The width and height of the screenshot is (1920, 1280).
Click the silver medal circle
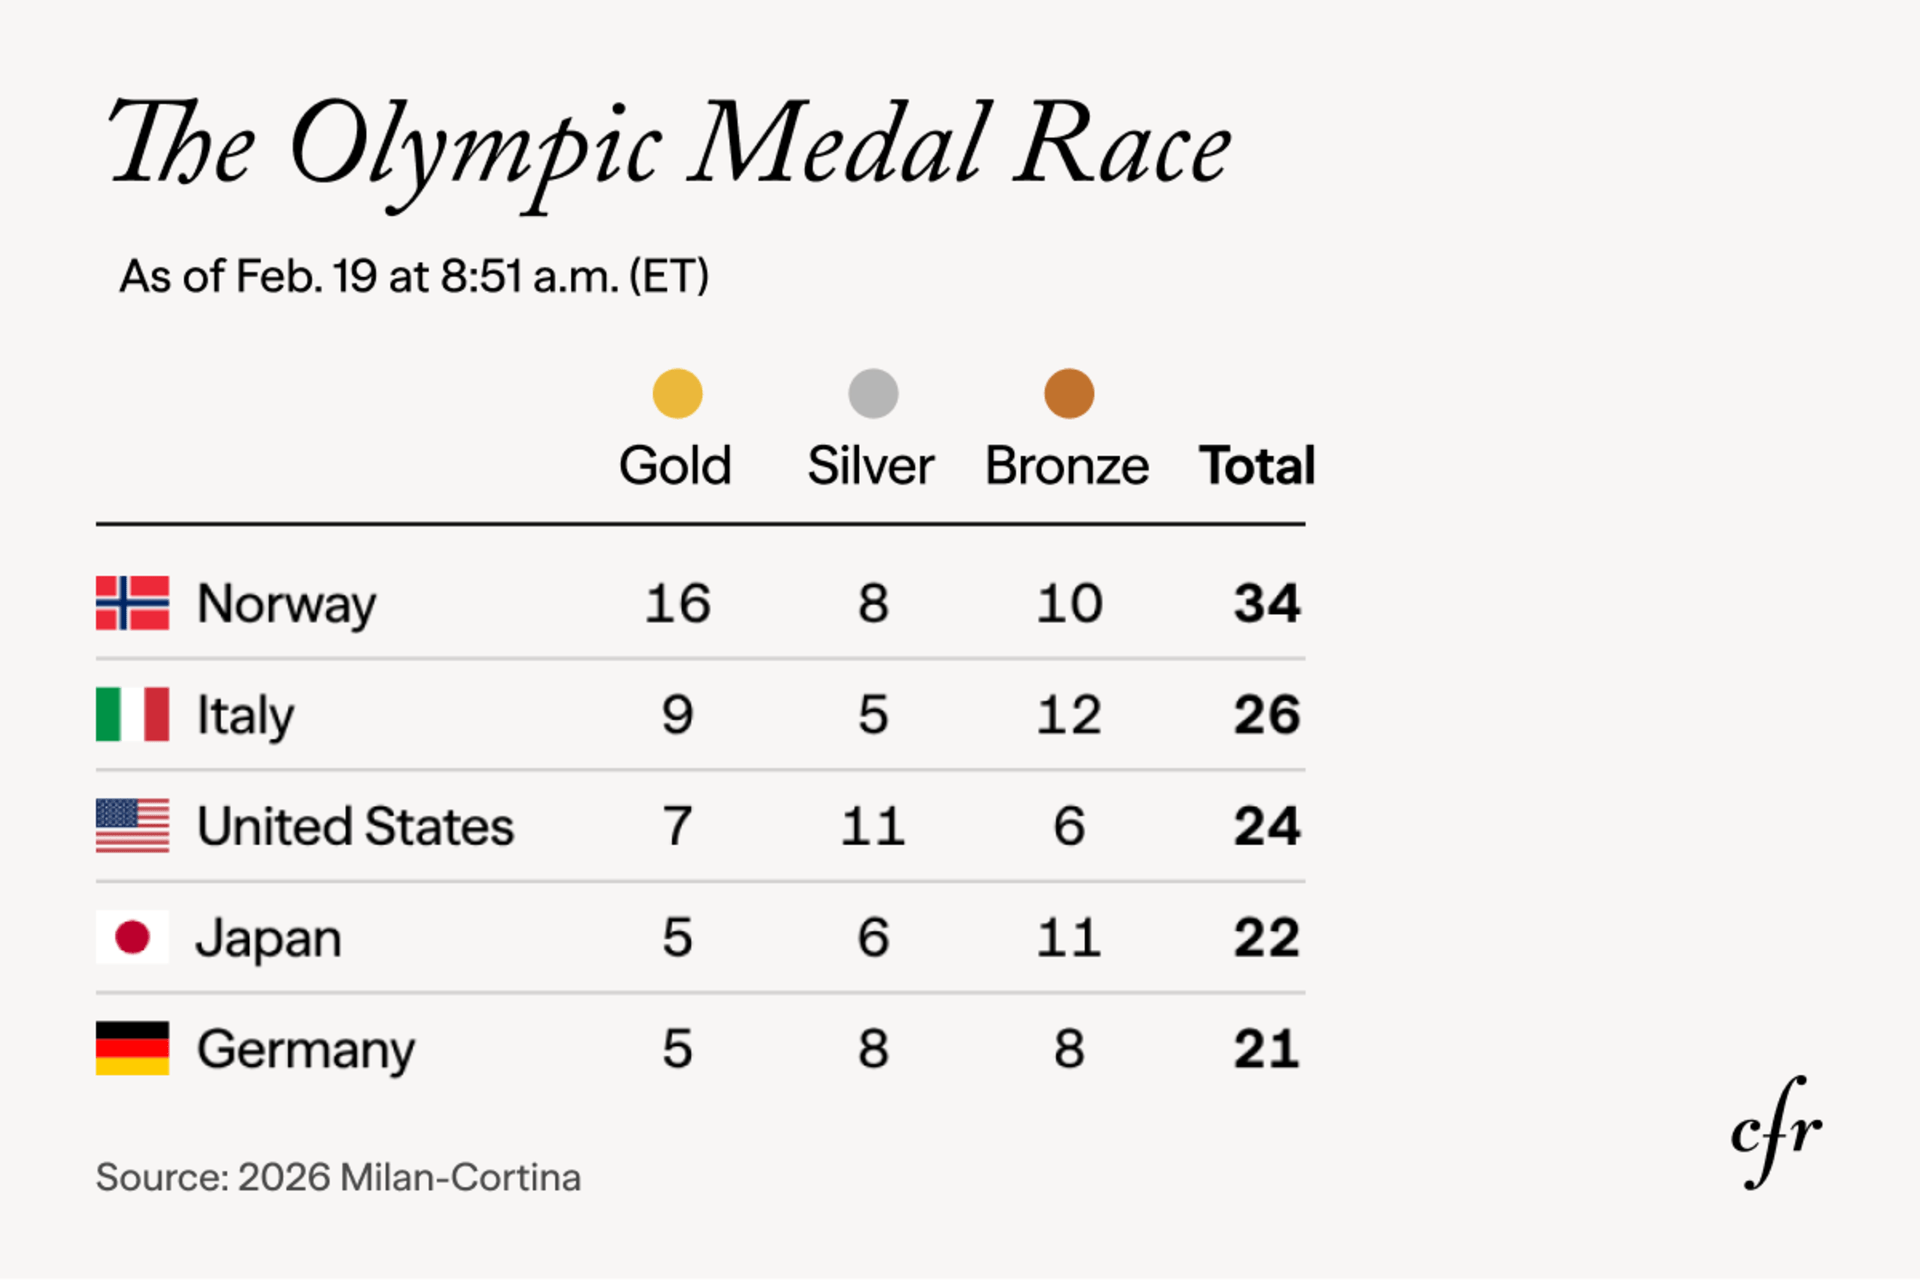(873, 393)
